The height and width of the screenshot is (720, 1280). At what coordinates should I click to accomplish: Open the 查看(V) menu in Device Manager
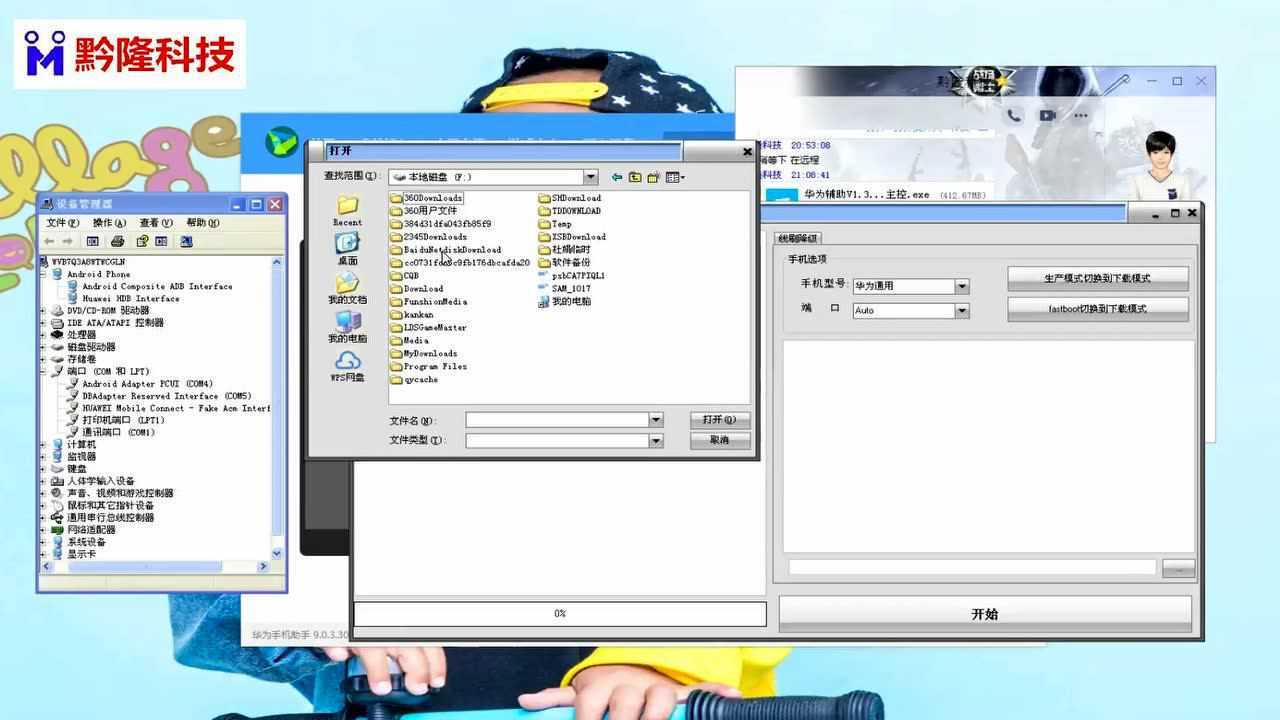(156, 223)
